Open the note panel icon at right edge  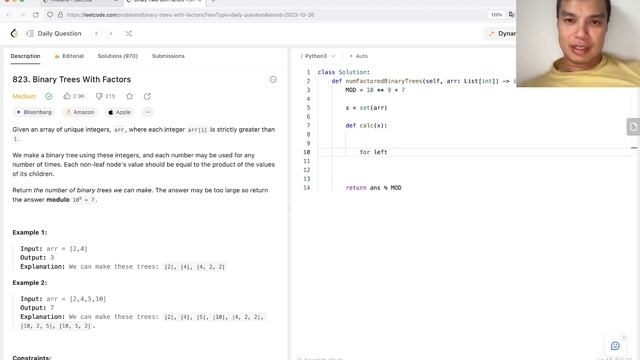(633, 127)
